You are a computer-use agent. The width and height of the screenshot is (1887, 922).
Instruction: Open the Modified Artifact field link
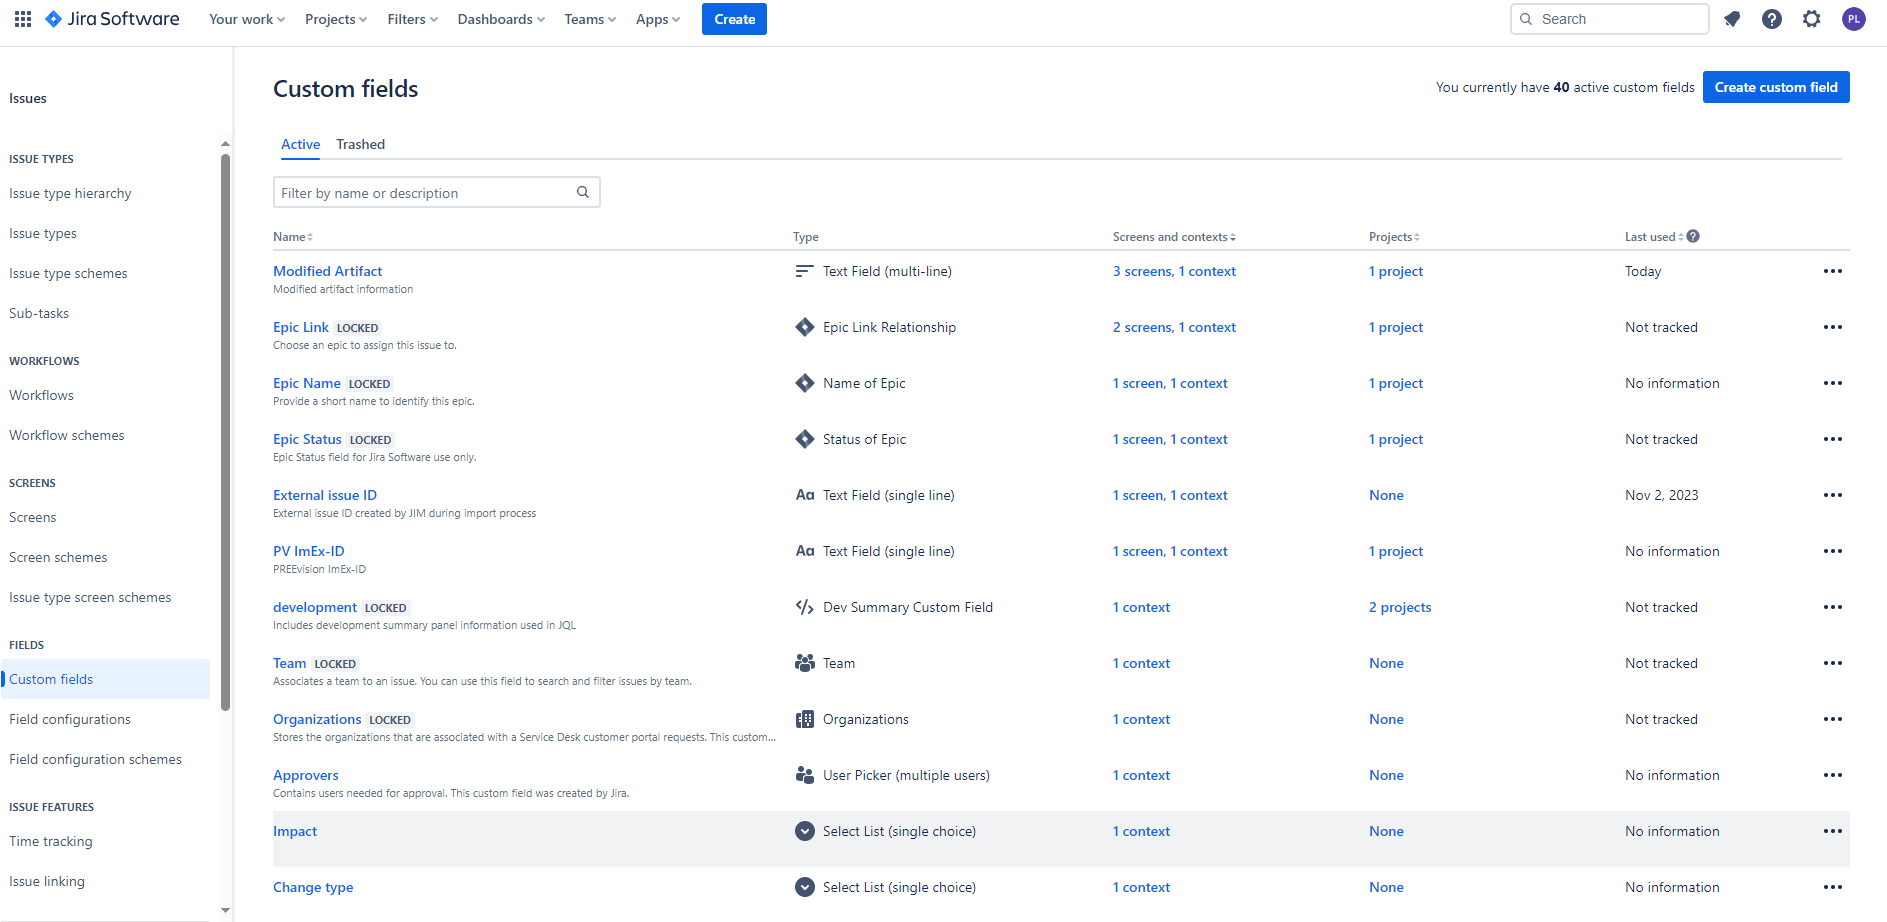point(328,271)
